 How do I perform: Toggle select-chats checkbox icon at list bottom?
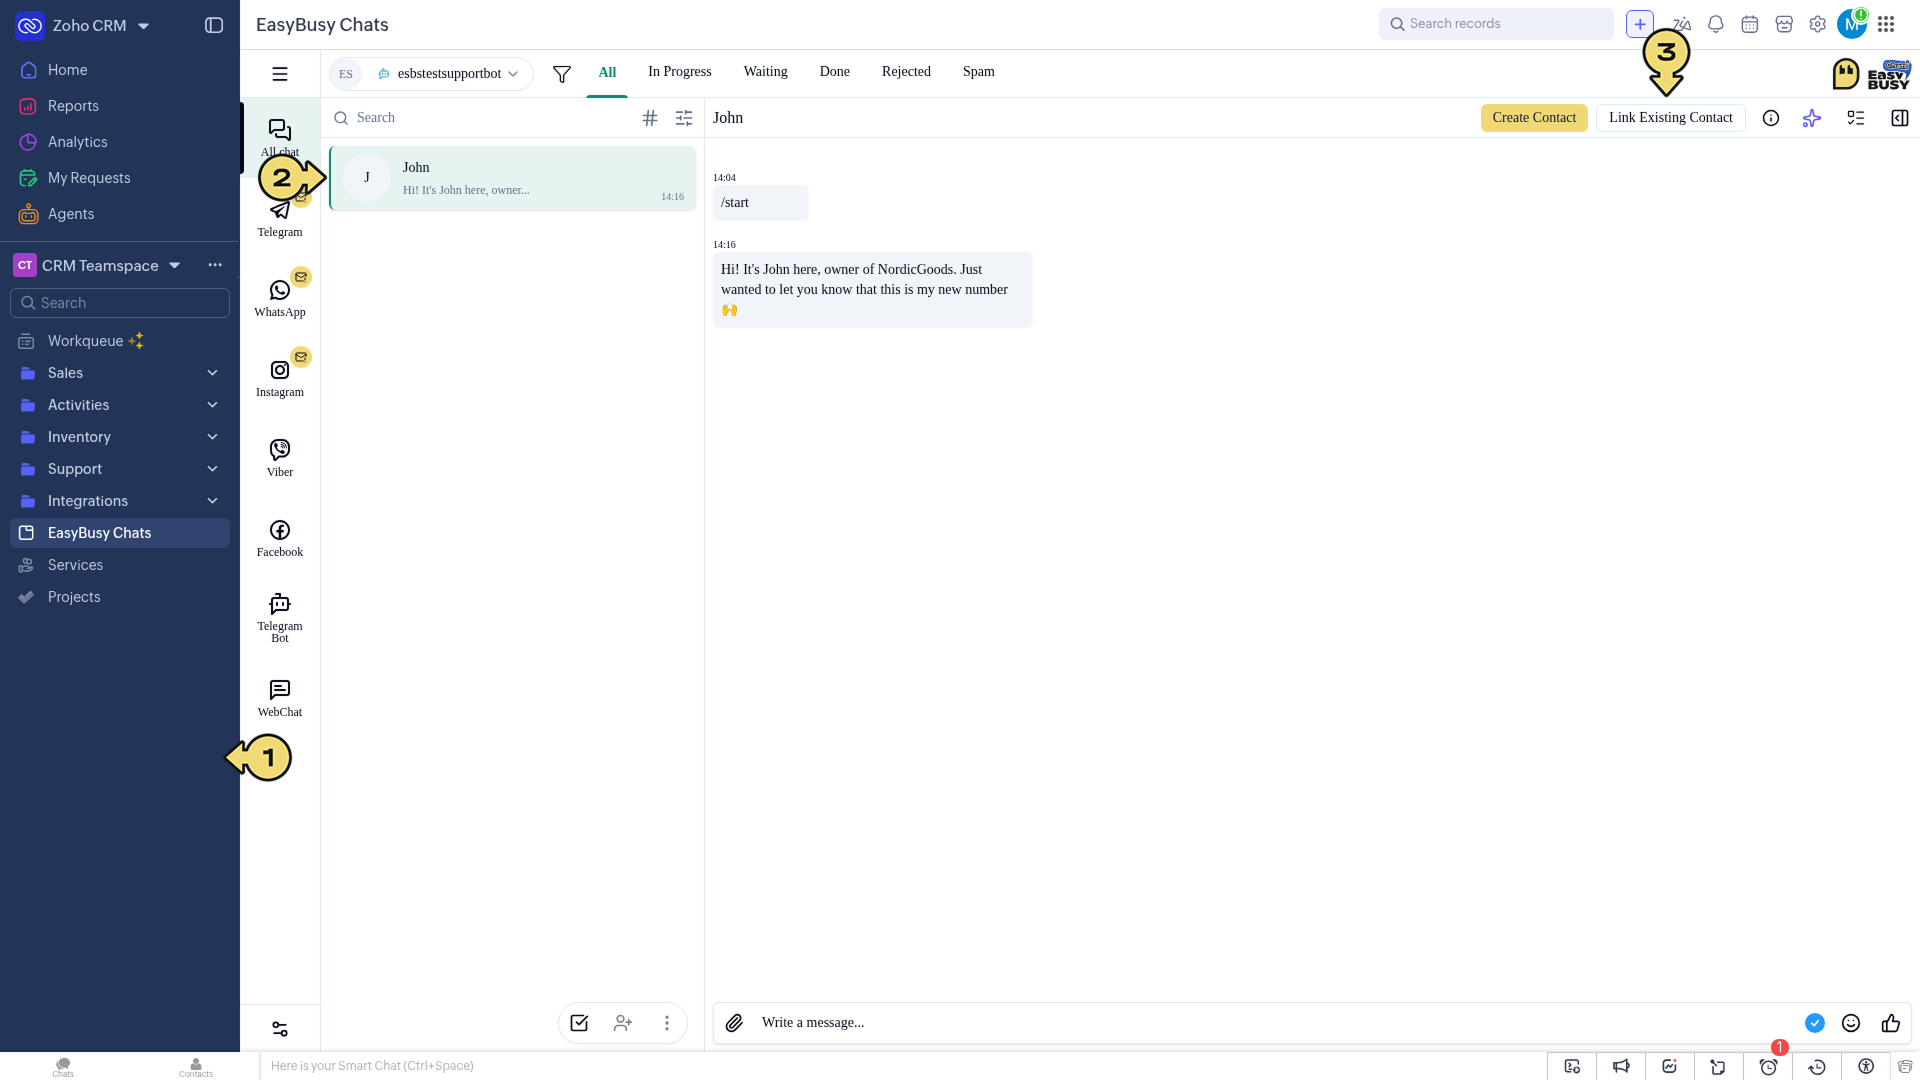click(x=579, y=1023)
